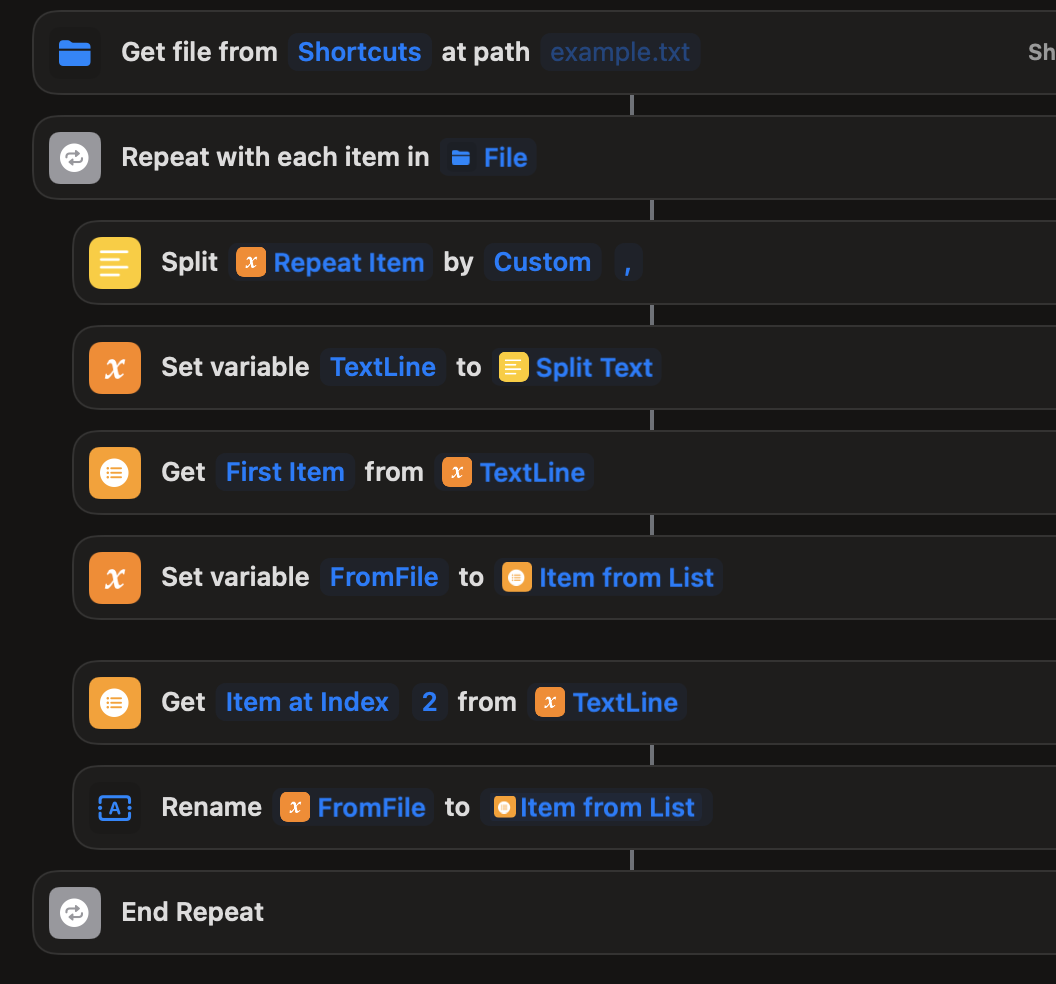Image resolution: width=1056 pixels, height=984 pixels.
Task: Click the Rename action icon
Action: click(115, 808)
